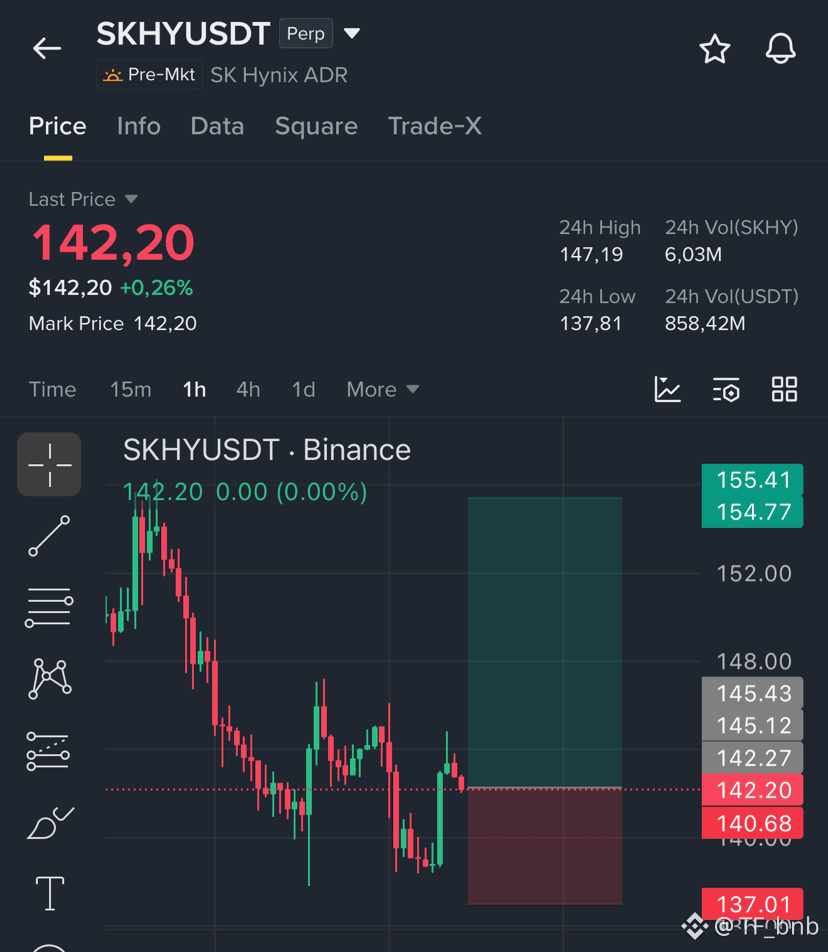
Task: Select the crosshair cursor tool
Action: (x=49, y=464)
